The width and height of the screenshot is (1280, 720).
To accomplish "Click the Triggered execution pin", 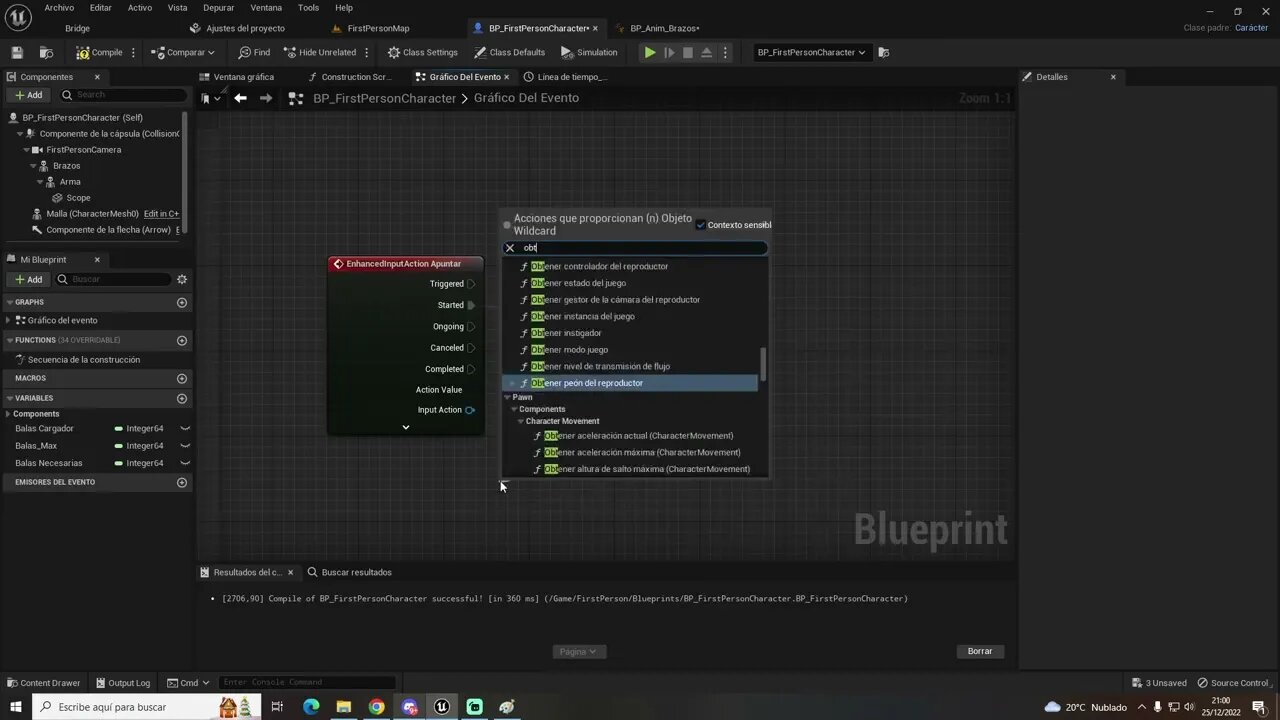I will pos(471,284).
